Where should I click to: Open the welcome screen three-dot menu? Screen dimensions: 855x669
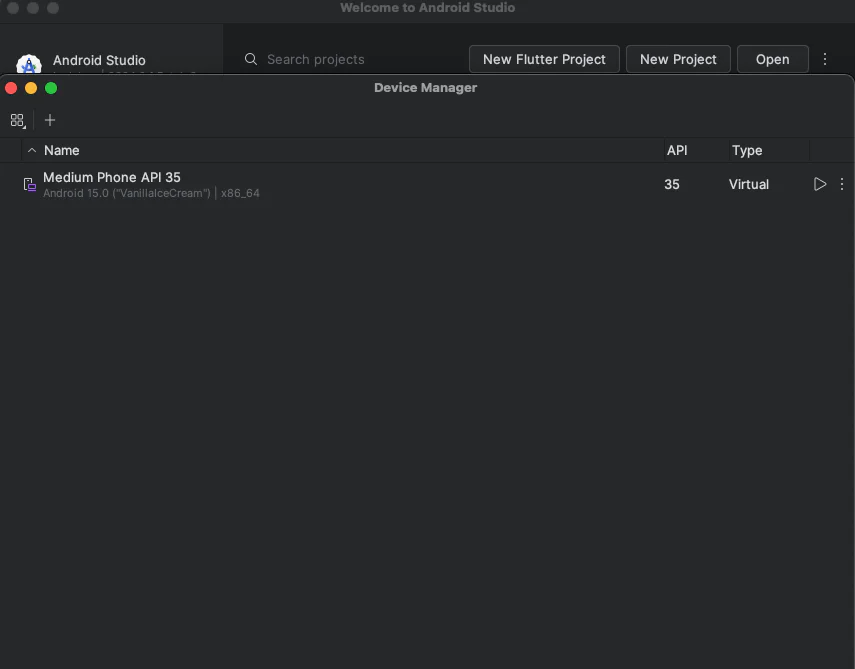pyautogui.click(x=825, y=59)
